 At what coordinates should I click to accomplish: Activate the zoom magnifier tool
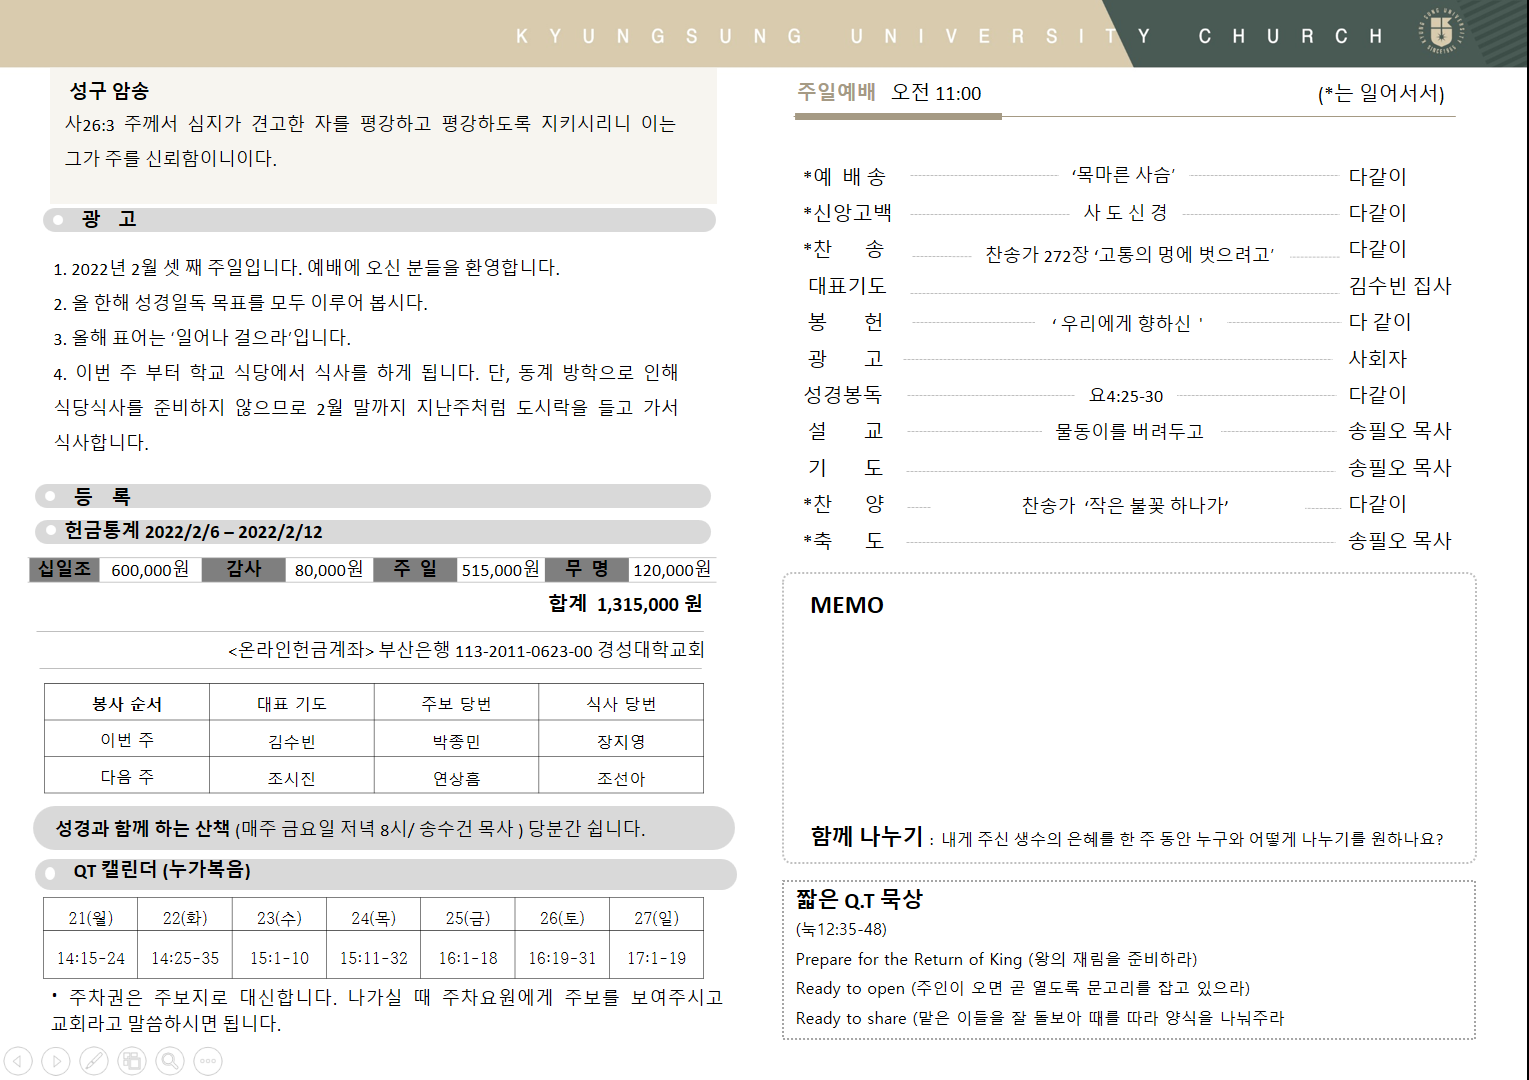point(170,1061)
